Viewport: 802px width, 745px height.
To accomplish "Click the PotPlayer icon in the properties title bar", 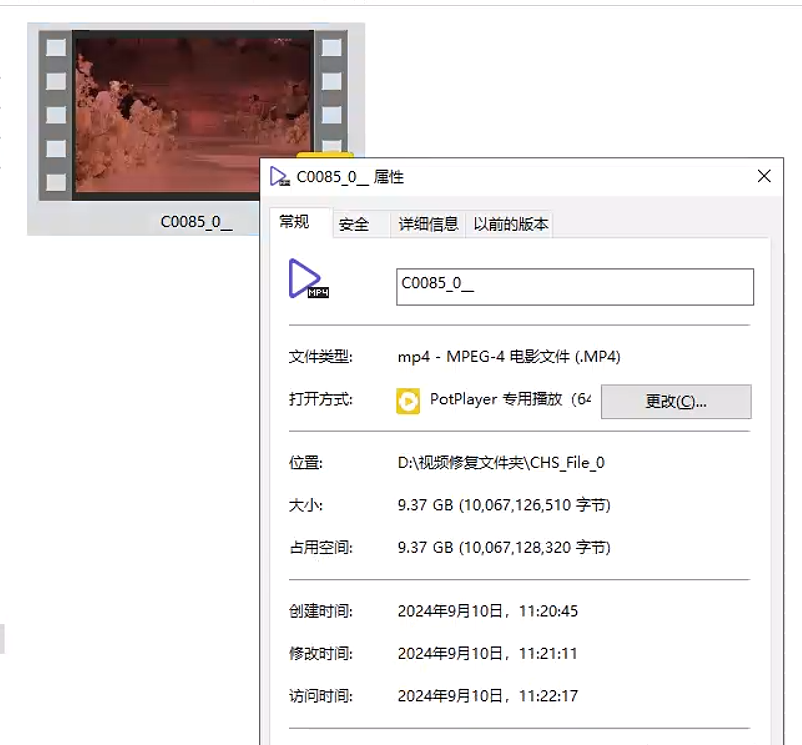I will (280, 177).
